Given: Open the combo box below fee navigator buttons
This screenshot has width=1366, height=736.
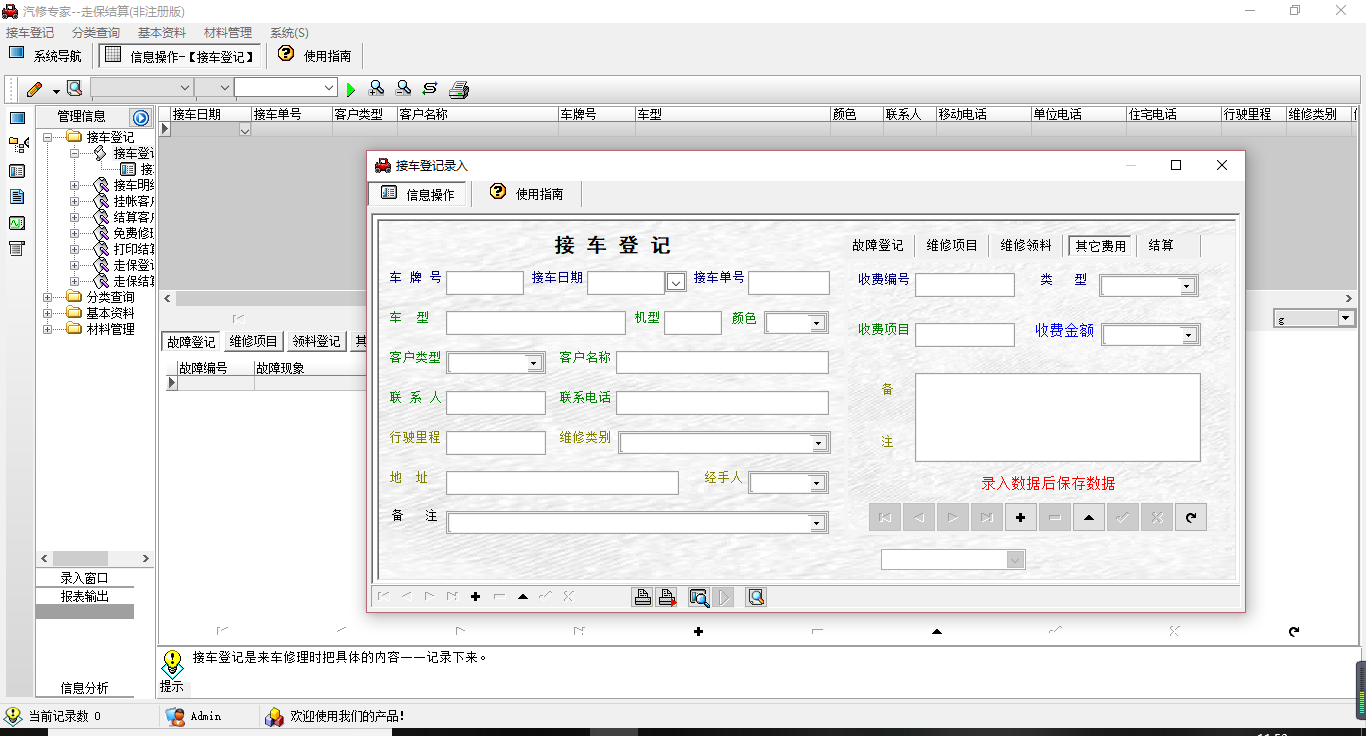Looking at the screenshot, I should click(x=1016, y=560).
